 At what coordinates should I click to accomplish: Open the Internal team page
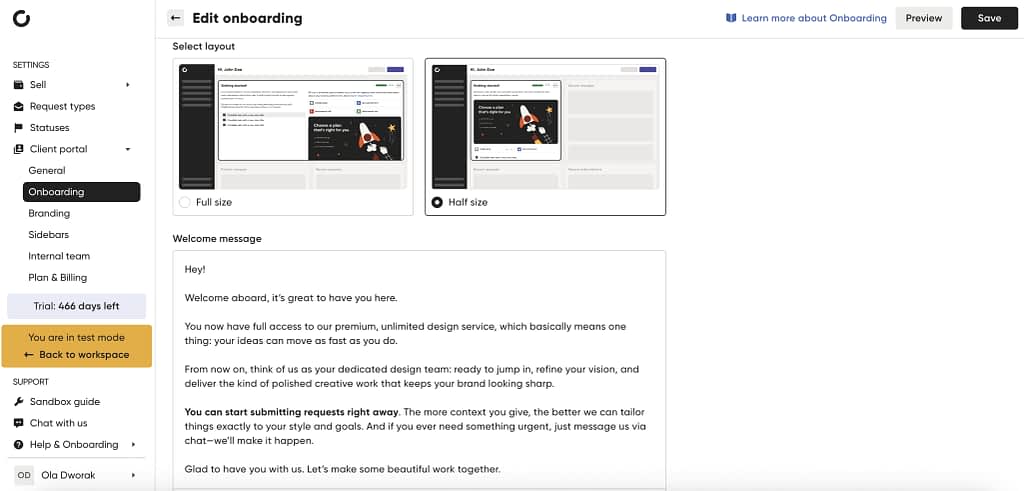[x=59, y=256]
